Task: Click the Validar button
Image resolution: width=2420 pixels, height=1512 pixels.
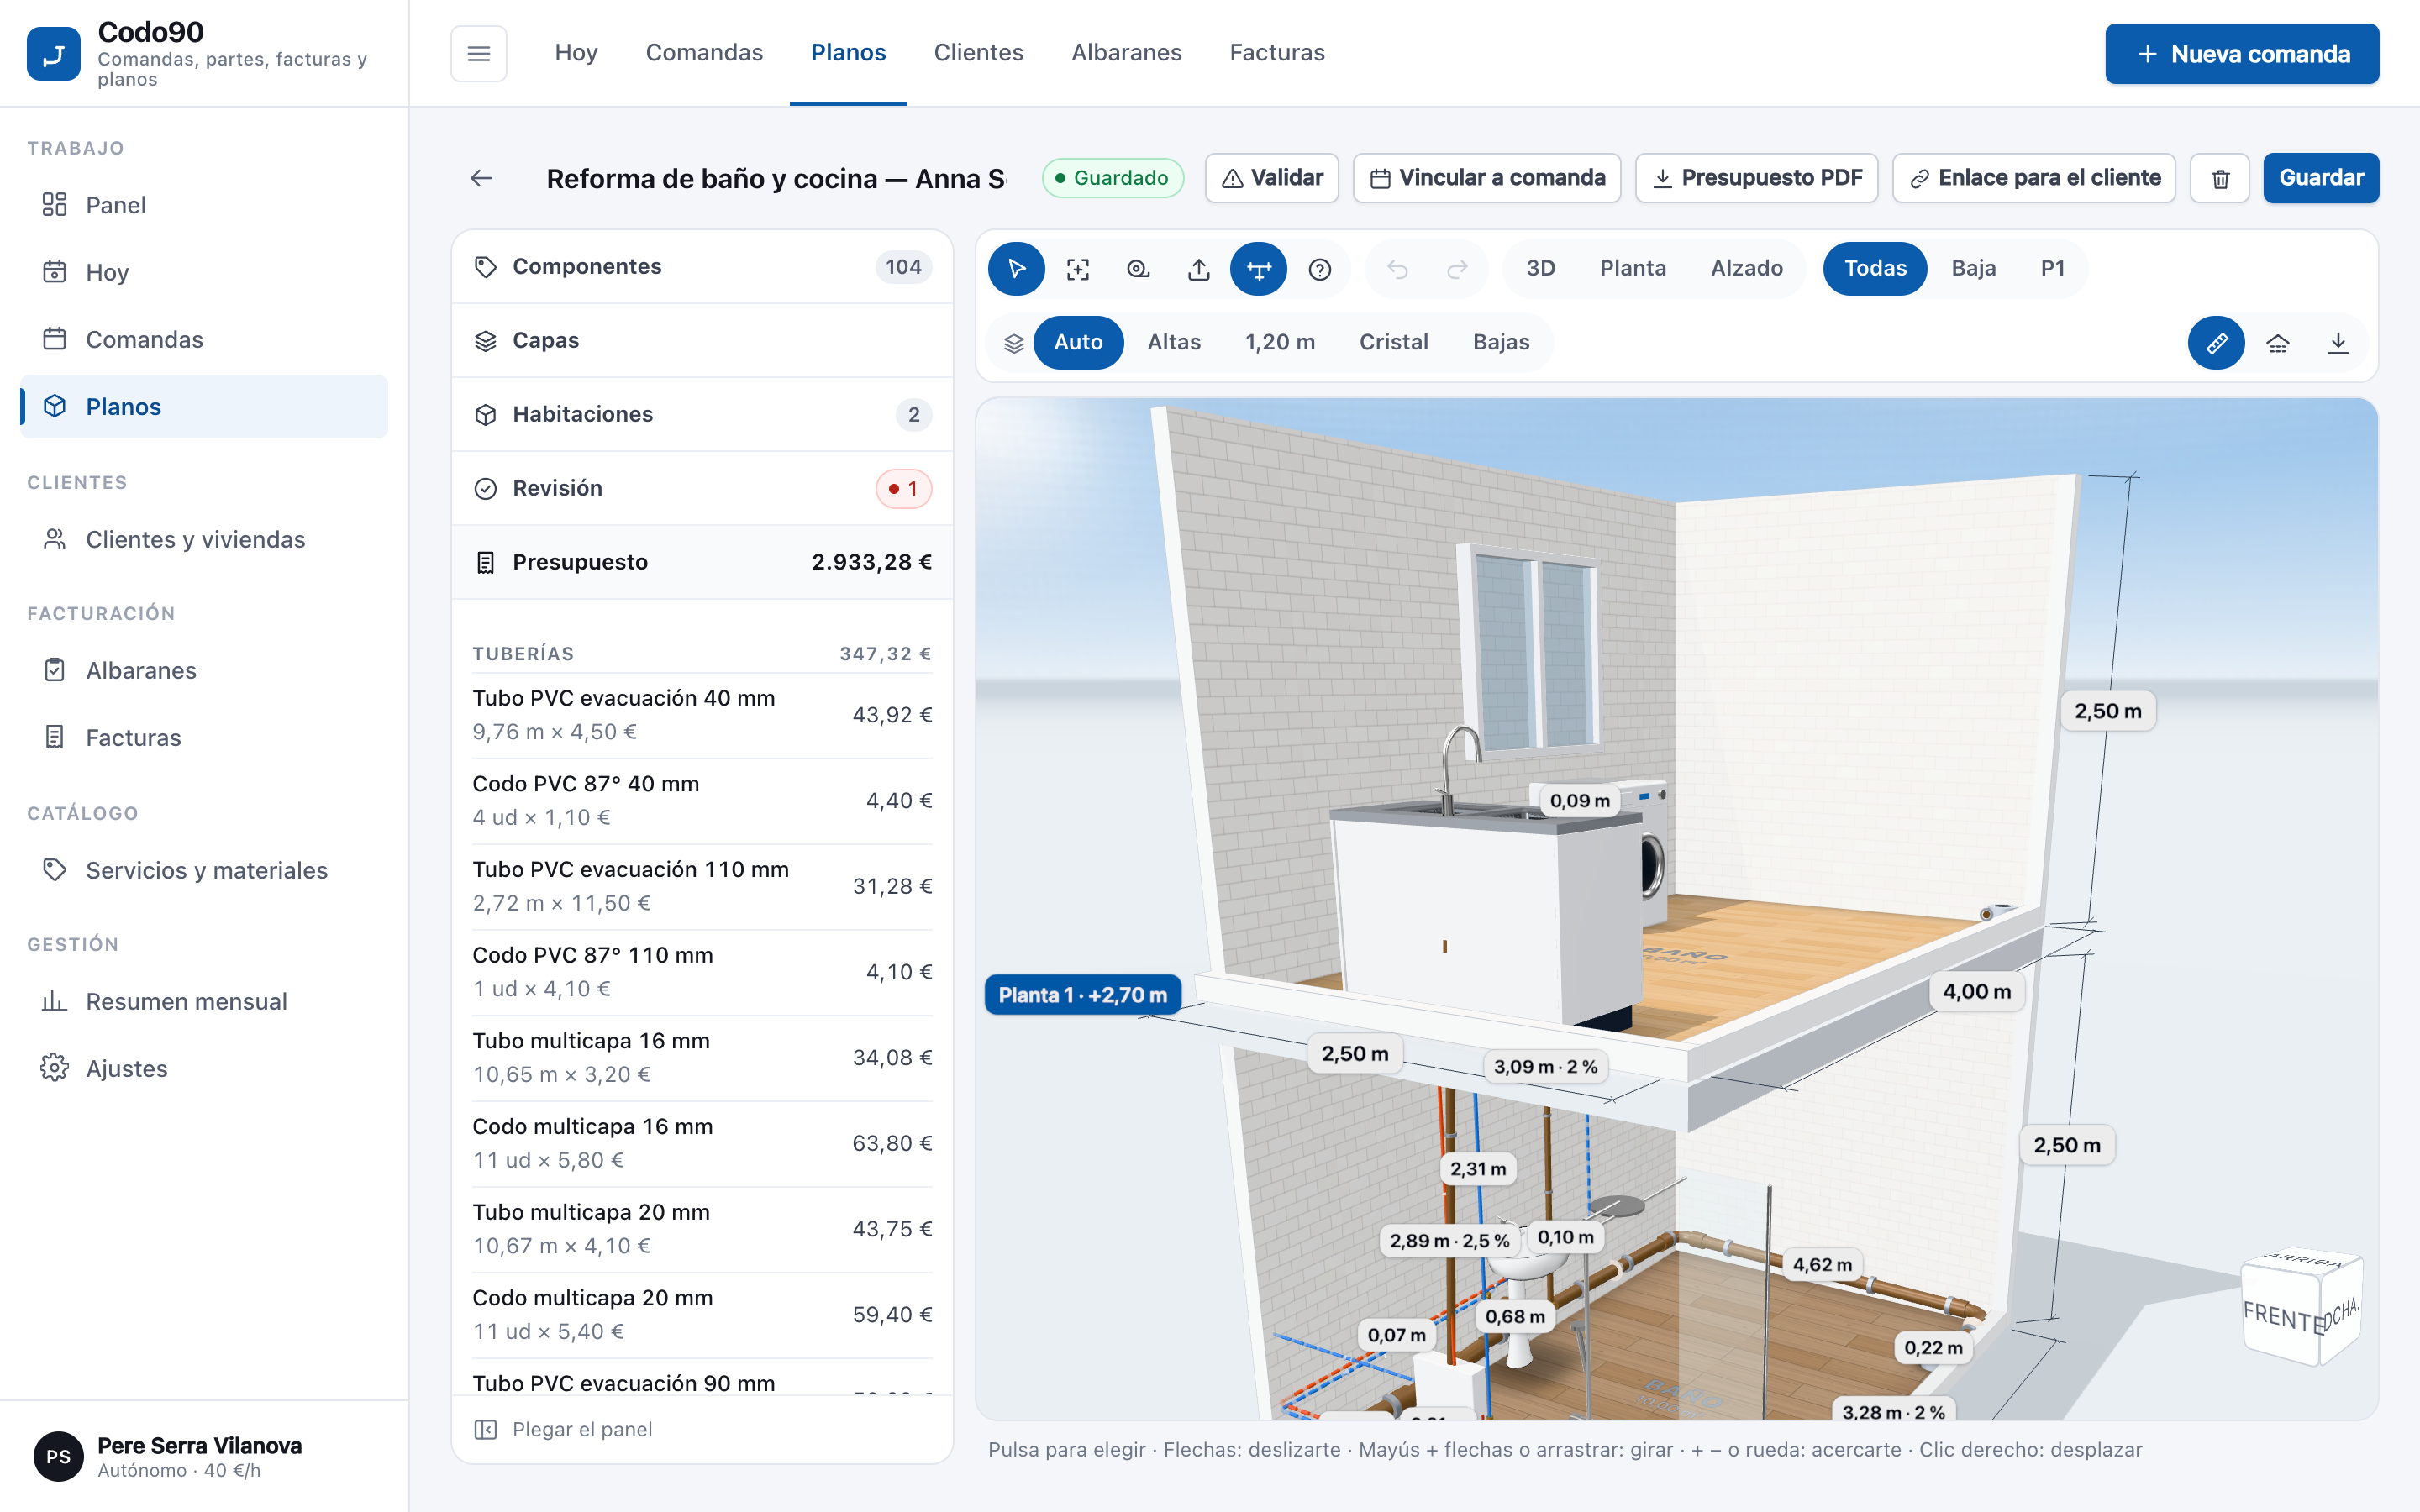Action: click(1271, 178)
